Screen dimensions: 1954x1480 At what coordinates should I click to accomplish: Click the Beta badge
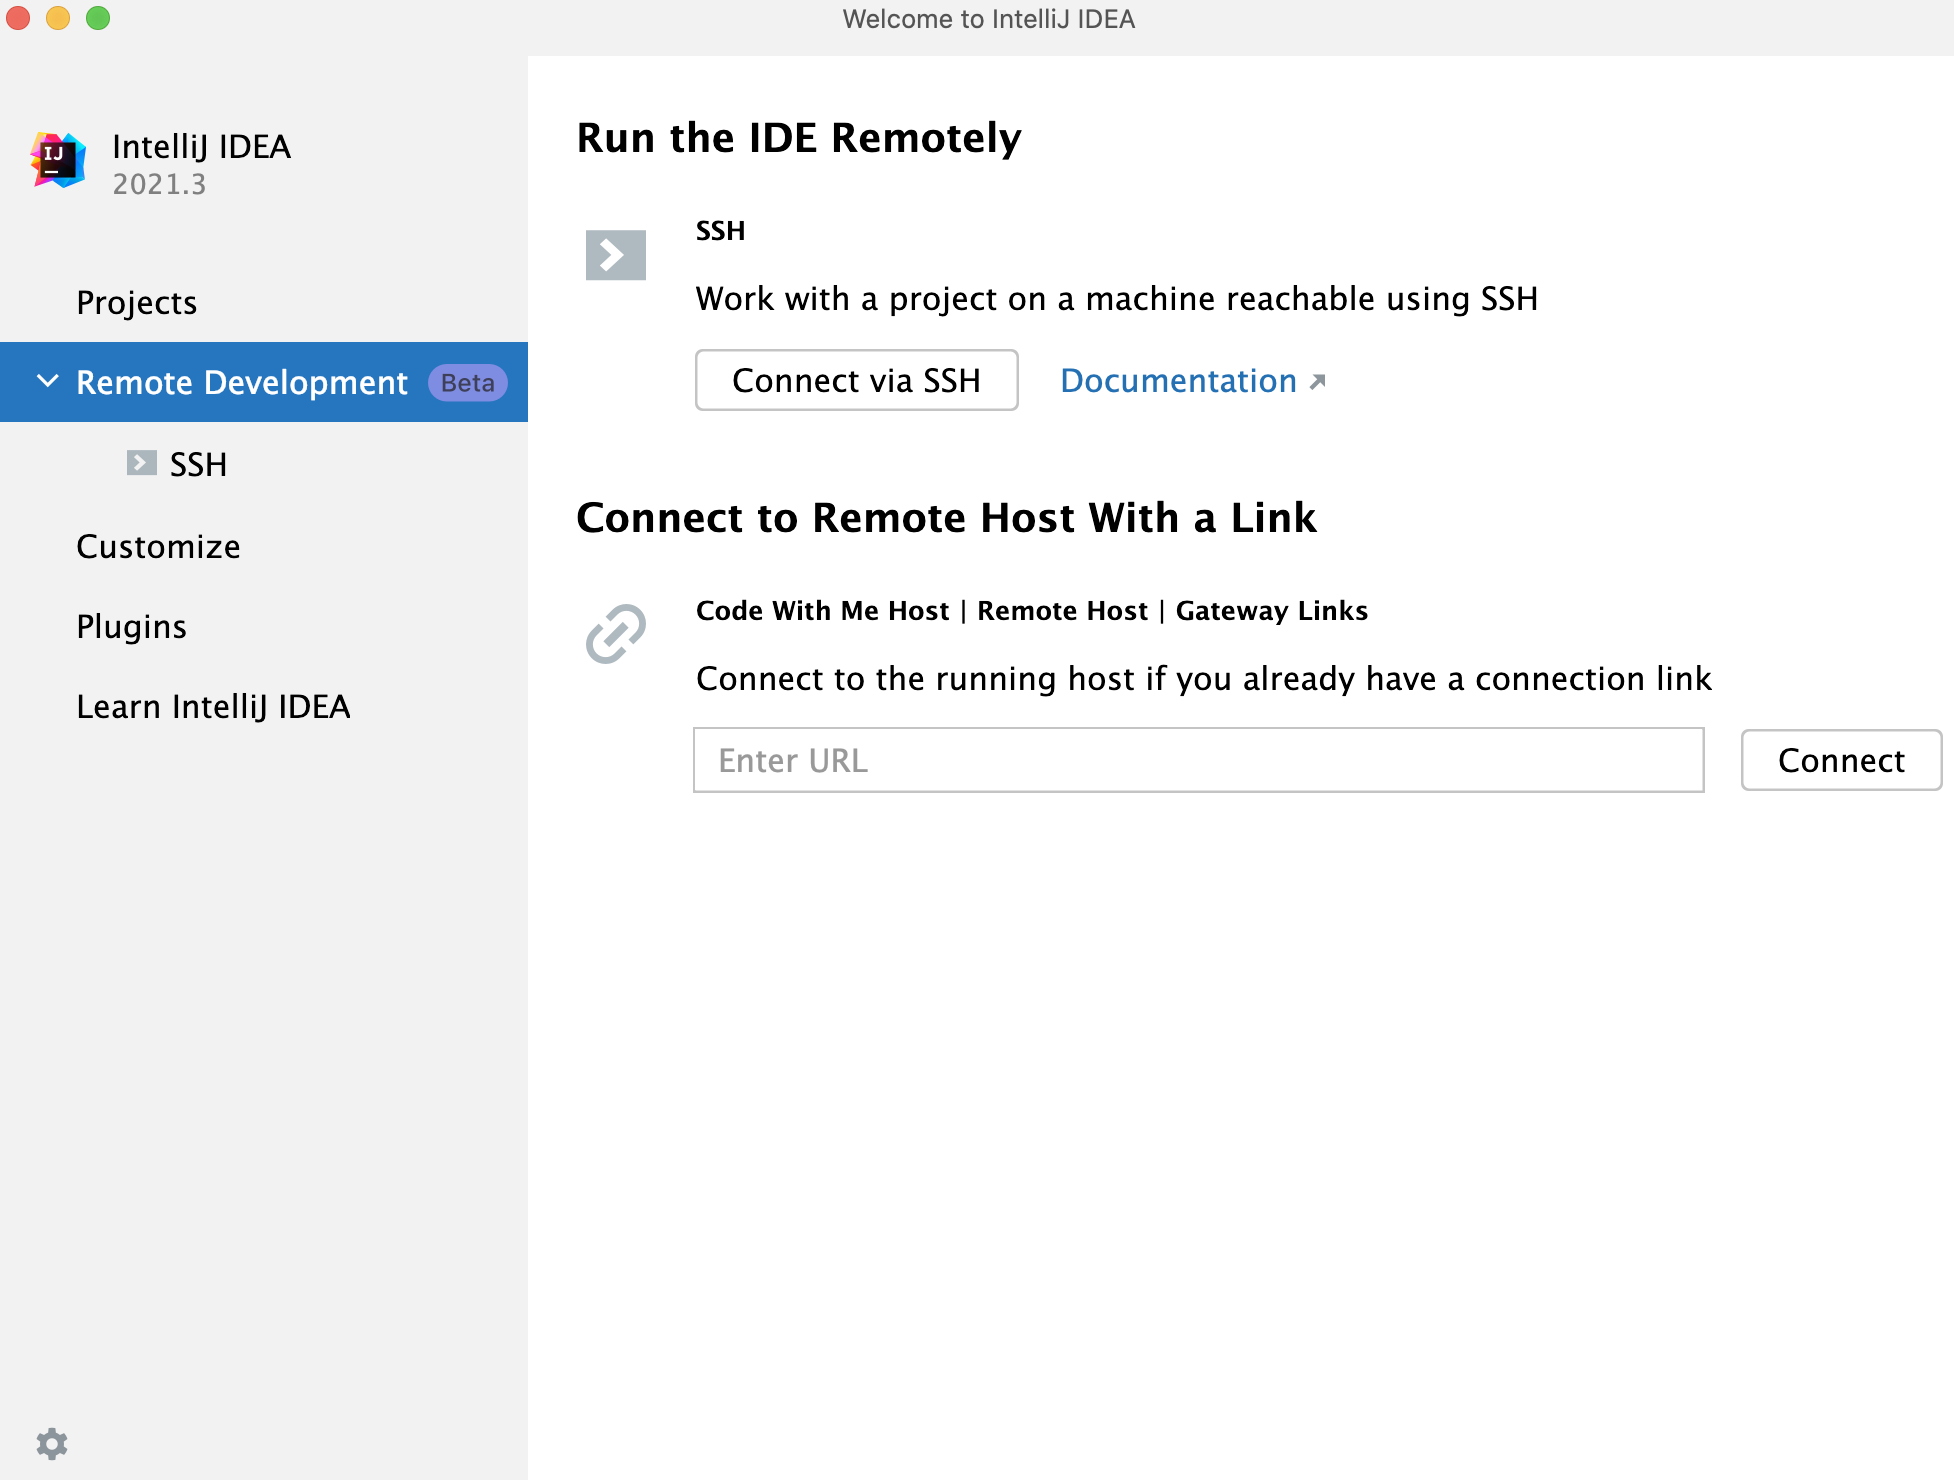pyautogui.click(x=467, y=383)
